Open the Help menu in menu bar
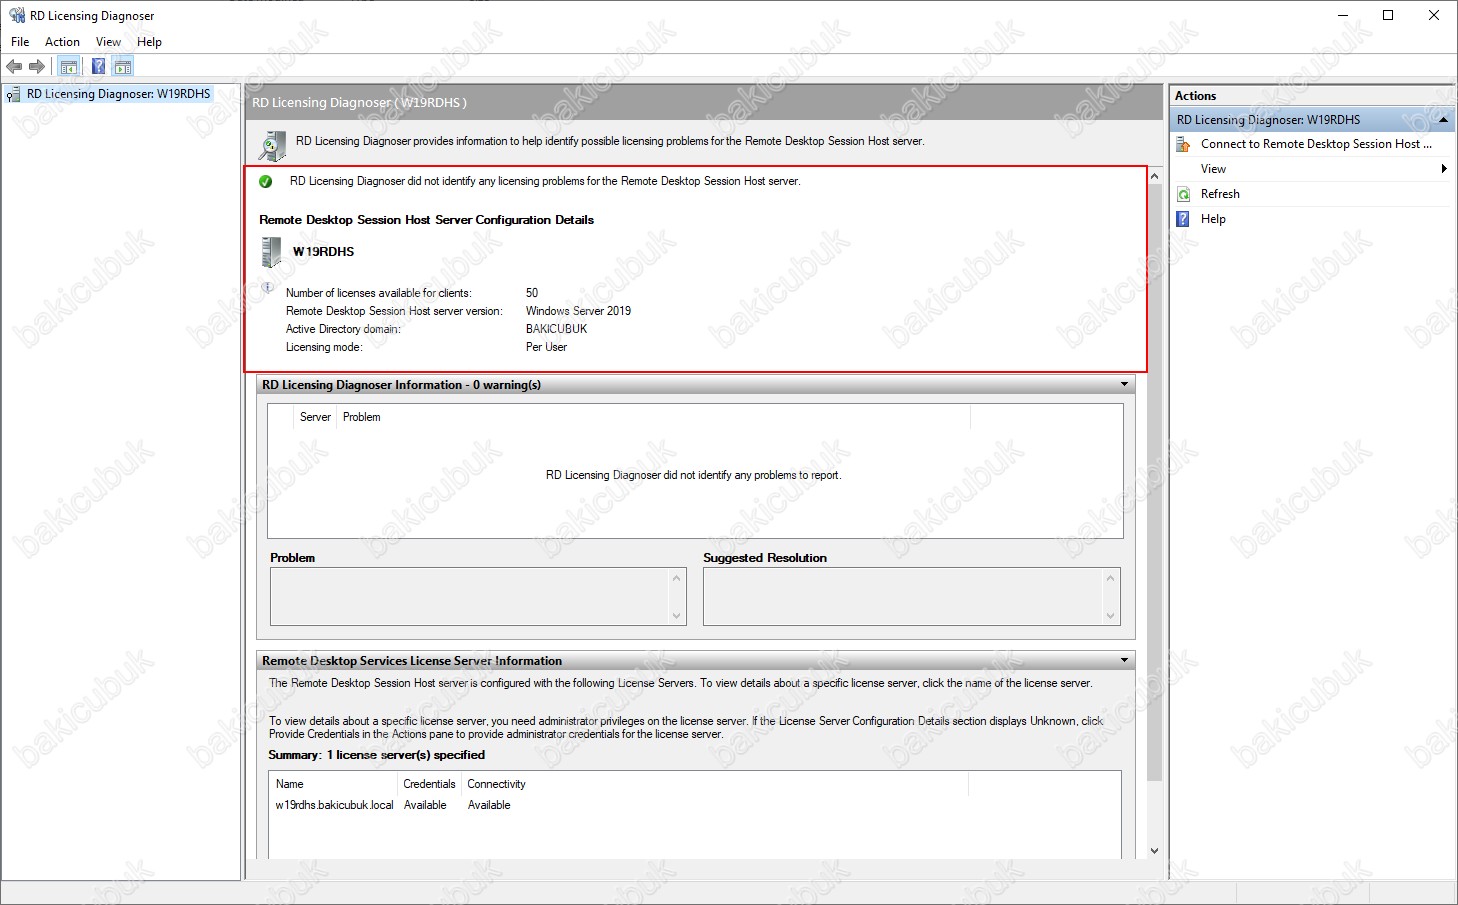 point(149,42)
